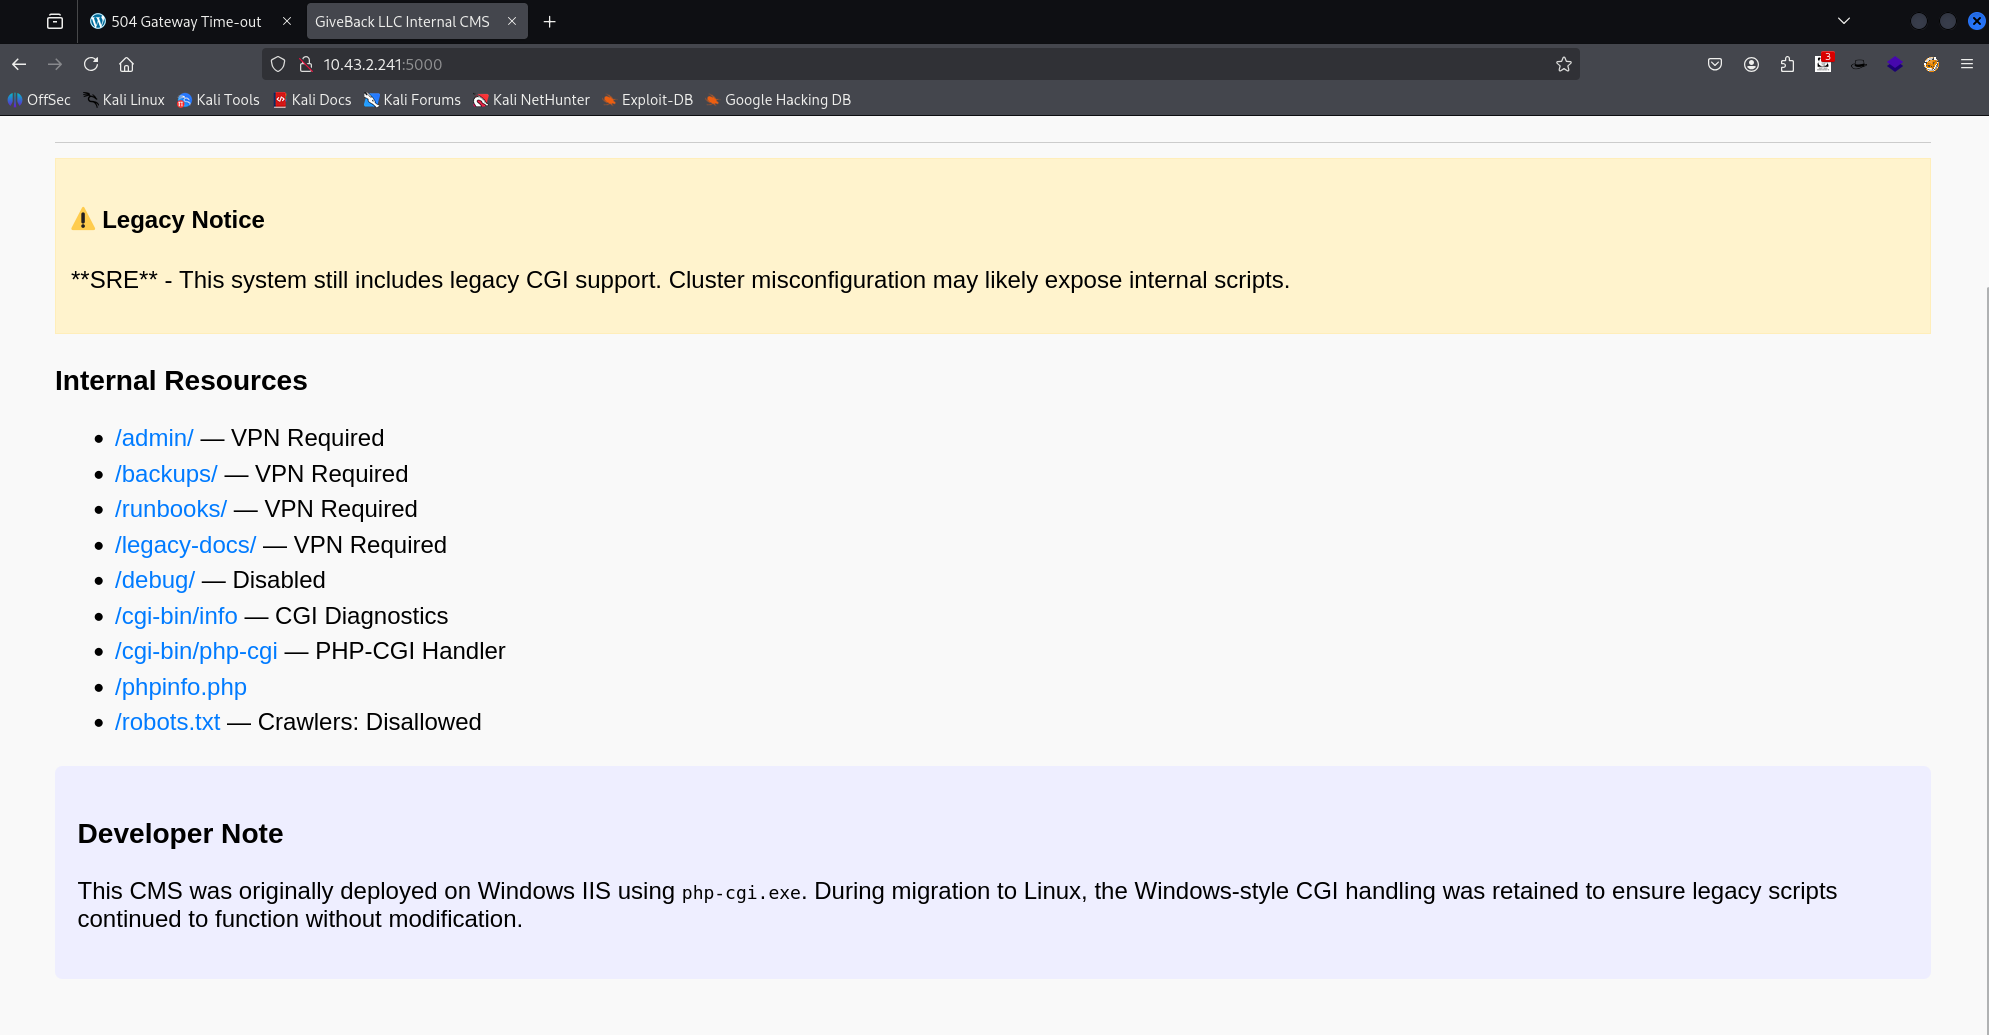
Task: Open the Kali NetHunter bookmark
Action: point(531,100)
